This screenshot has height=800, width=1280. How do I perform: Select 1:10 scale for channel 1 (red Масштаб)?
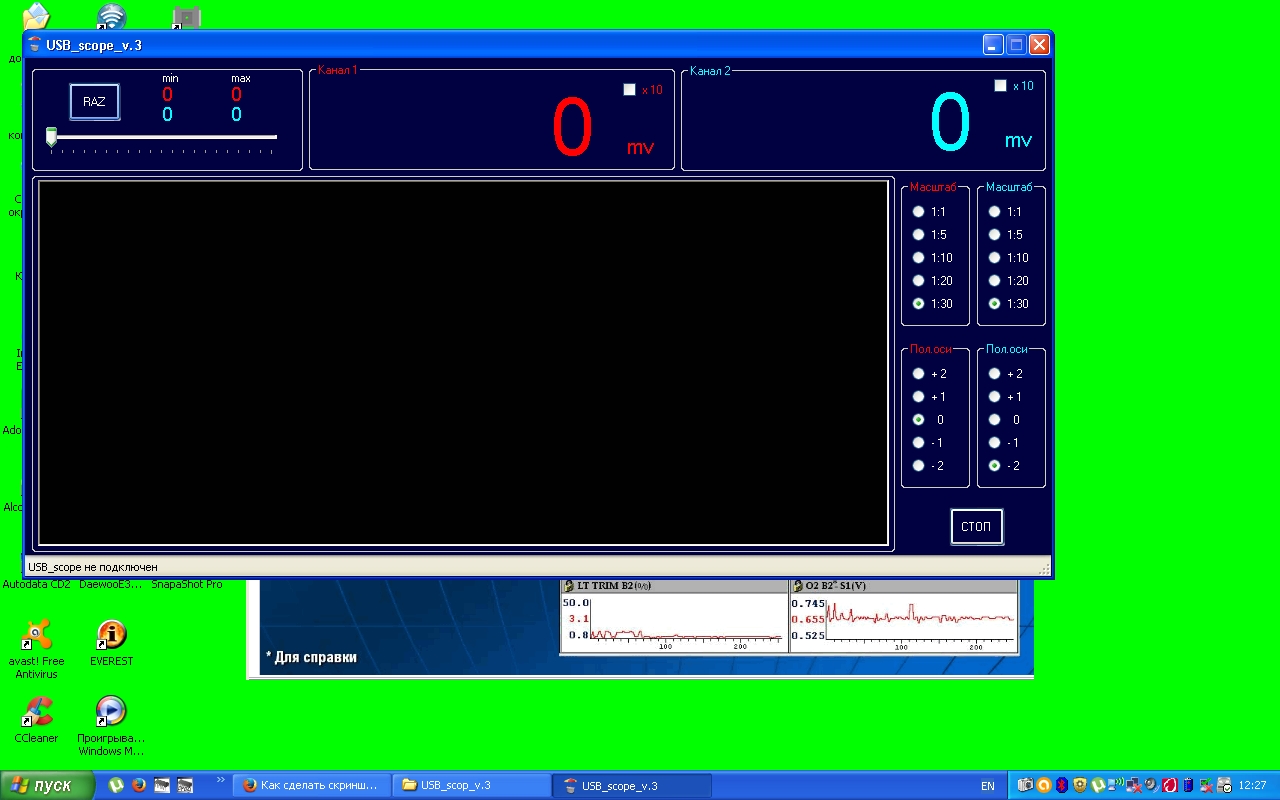[918, 257]
